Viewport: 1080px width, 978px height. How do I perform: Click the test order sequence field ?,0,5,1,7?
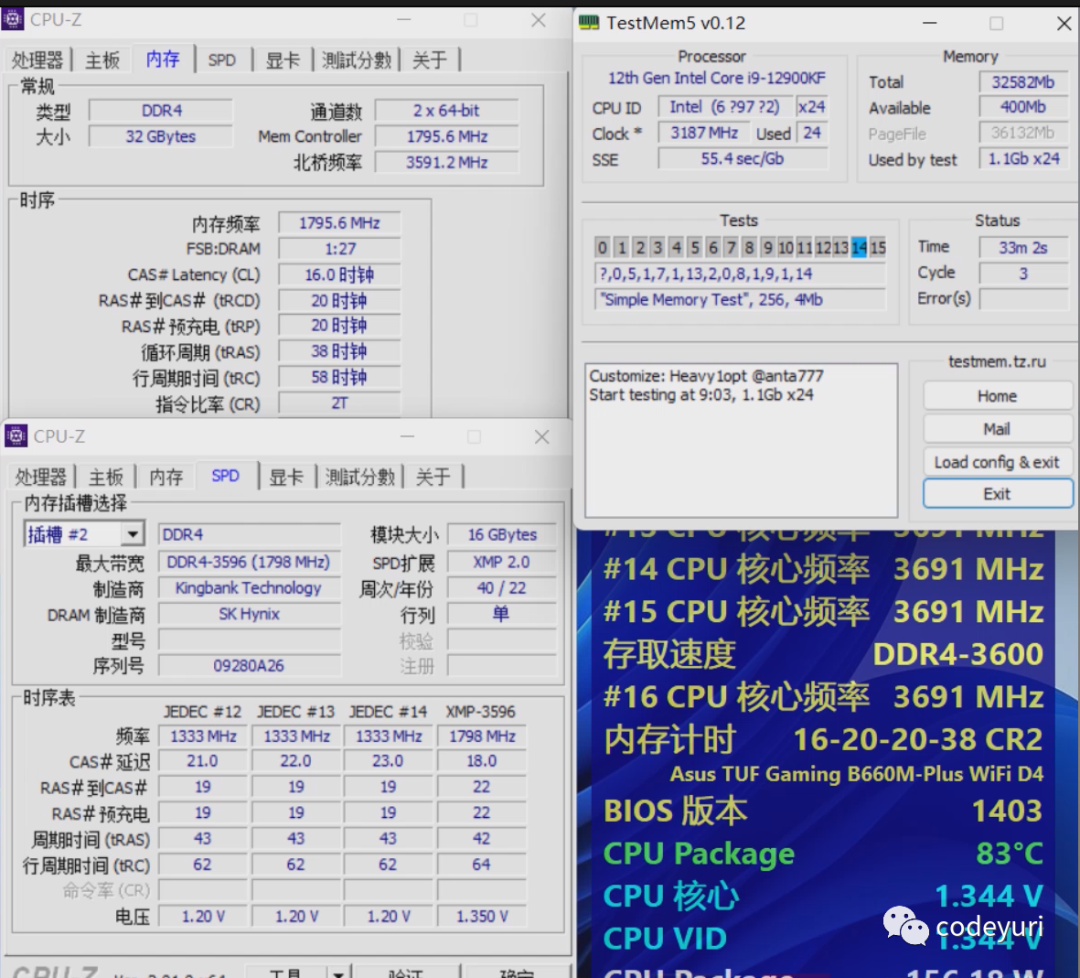pyautogui.click(x=739, y=273)
